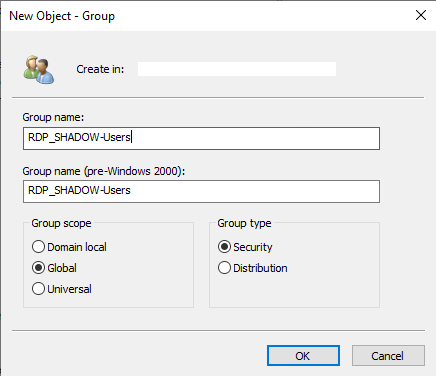Cancel the New Object dialog
The height and width of the screenshot is (376, 436).
tap(388, 356)
